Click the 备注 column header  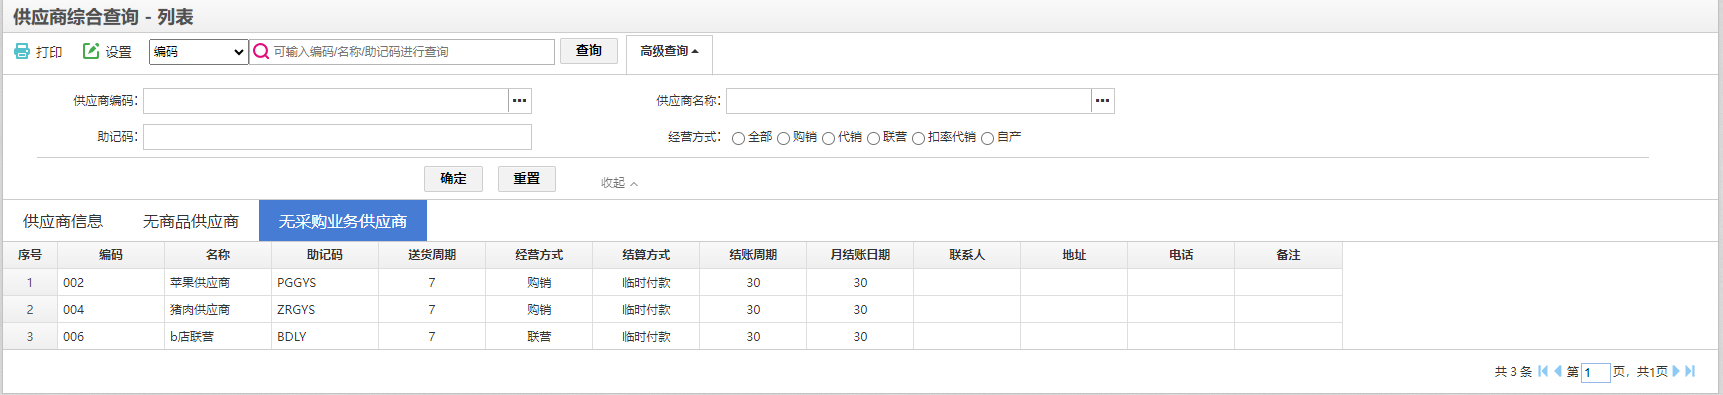(x=1288, y=255)
